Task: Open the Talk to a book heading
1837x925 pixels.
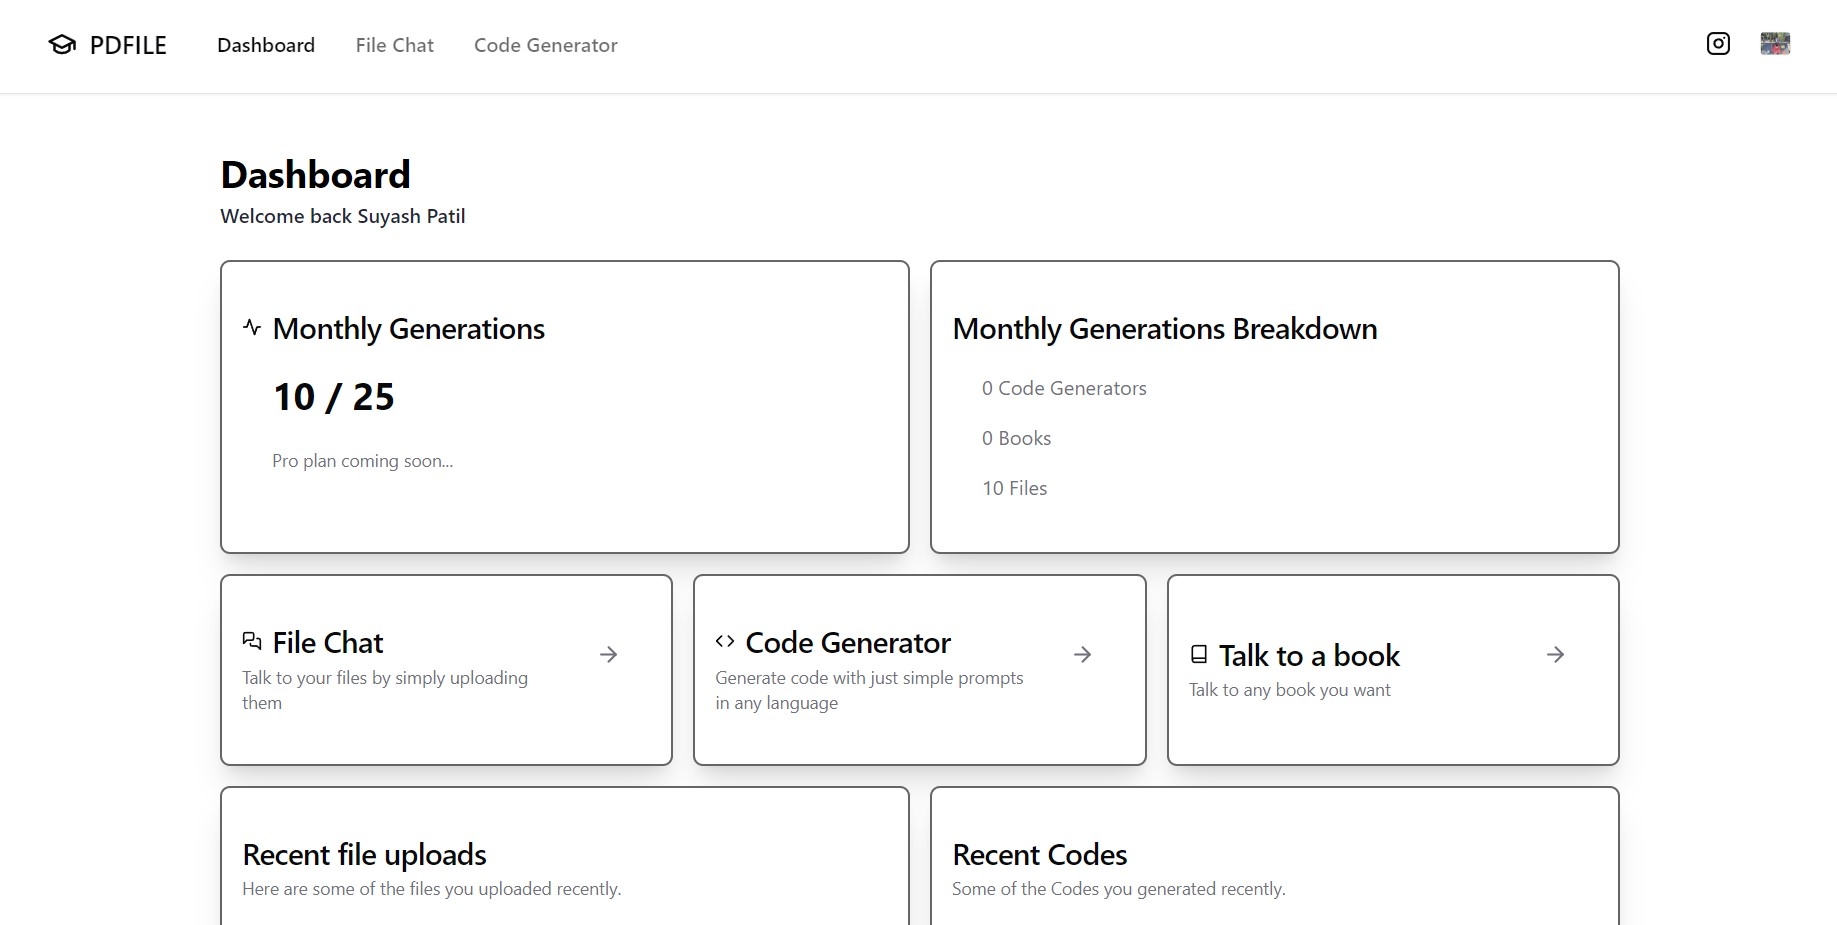Action: pos(1309,656)
